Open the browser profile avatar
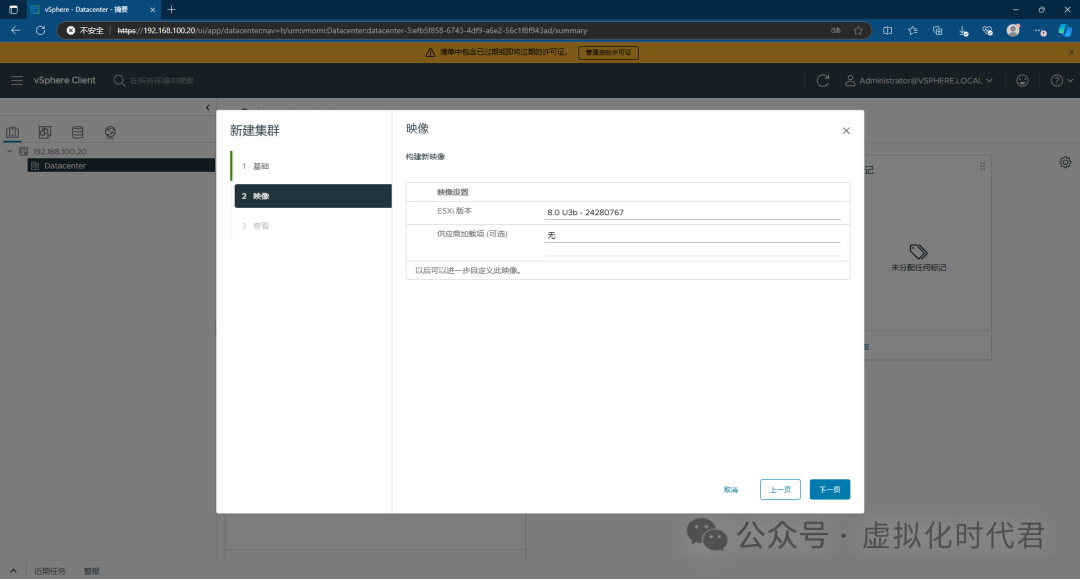This screenshot has height=579, width=1080. 1013,30
